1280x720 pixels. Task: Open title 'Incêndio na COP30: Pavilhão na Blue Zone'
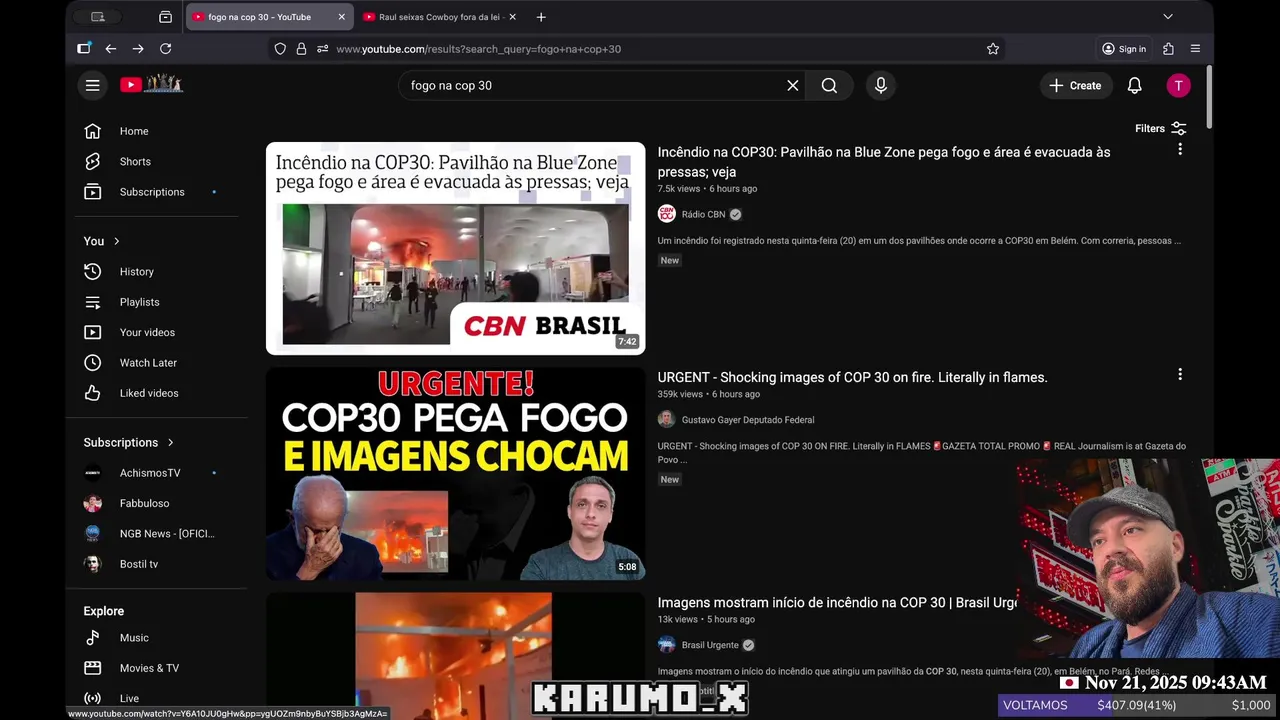(x=884, y=162)
